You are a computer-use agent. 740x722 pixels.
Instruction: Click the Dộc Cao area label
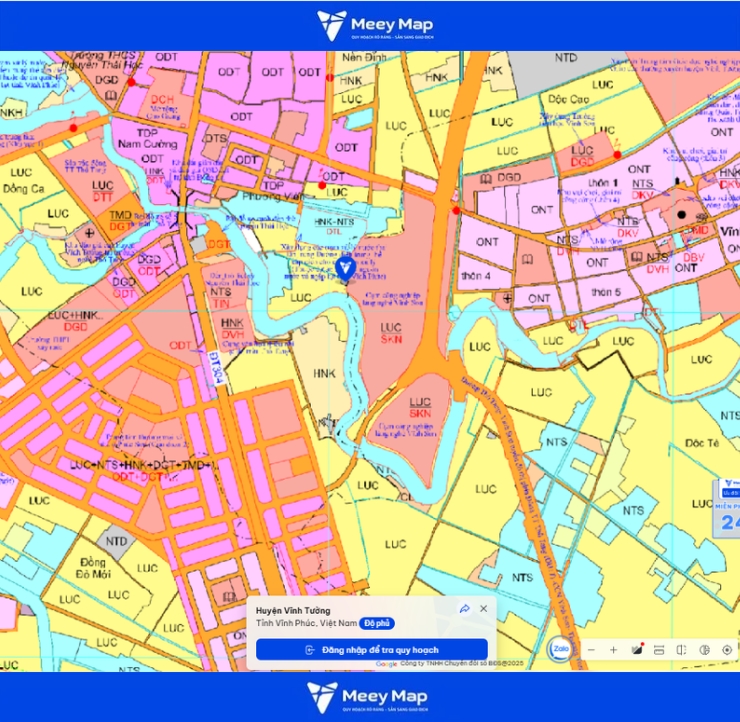point(568,99)
